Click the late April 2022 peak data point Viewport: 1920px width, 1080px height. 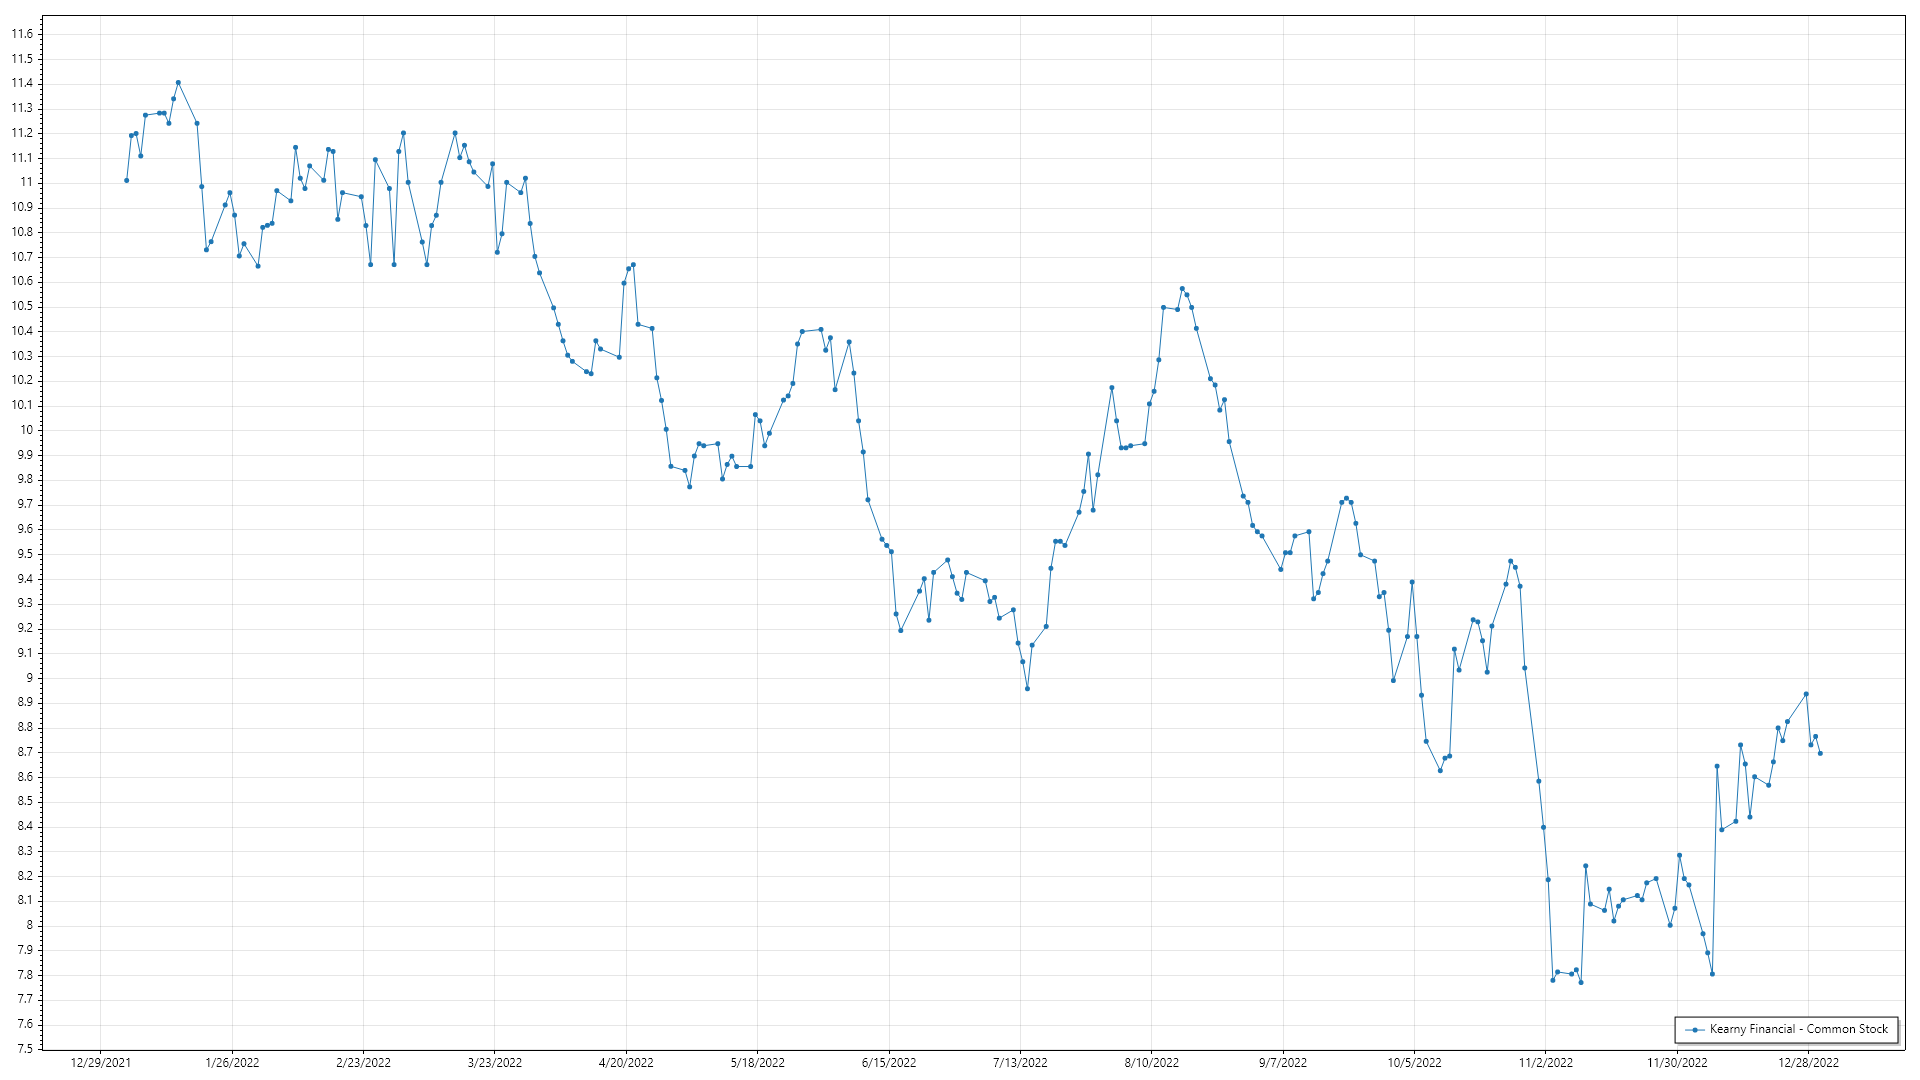click(x=633, y=265)
